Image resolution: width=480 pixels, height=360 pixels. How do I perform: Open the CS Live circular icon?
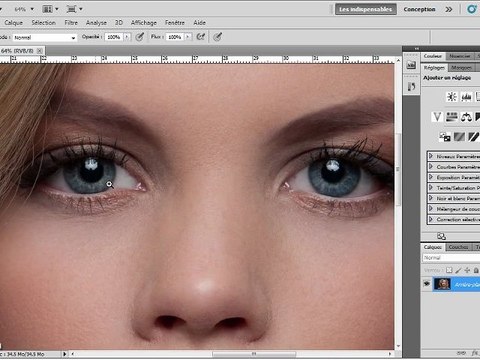click(x=472, y=9)
